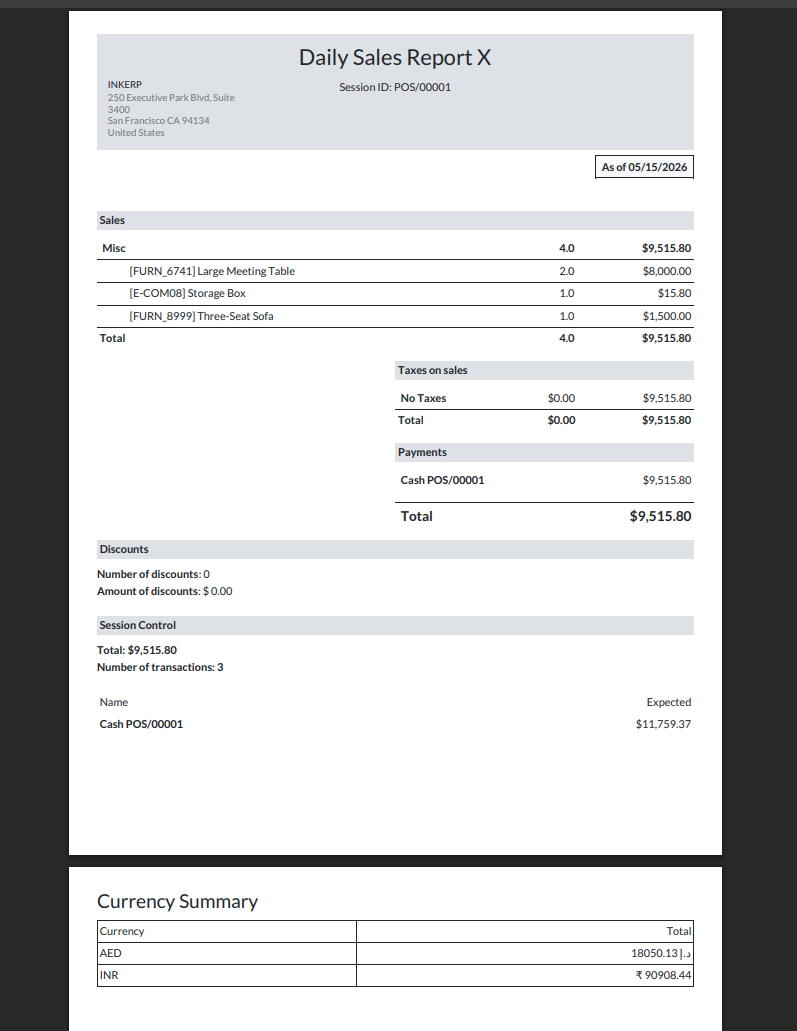The image size is (797, 1031).
Task: Click the $1,500.00 amount
Action: [667, 316]
